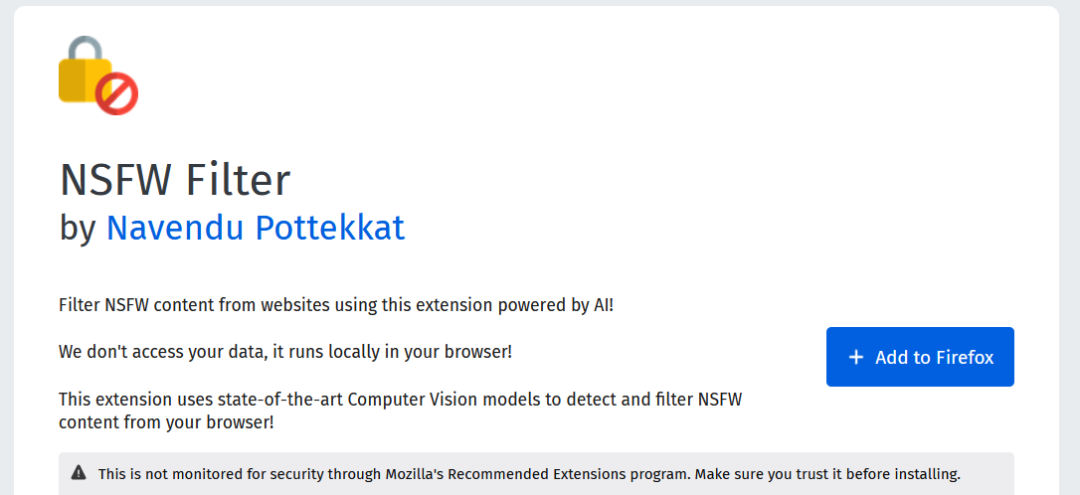This screenshot has height=495, width=1080.
Task: Click the plus icon on Add to Firefox
Action: pyautogui.click(x=855, y=357)
